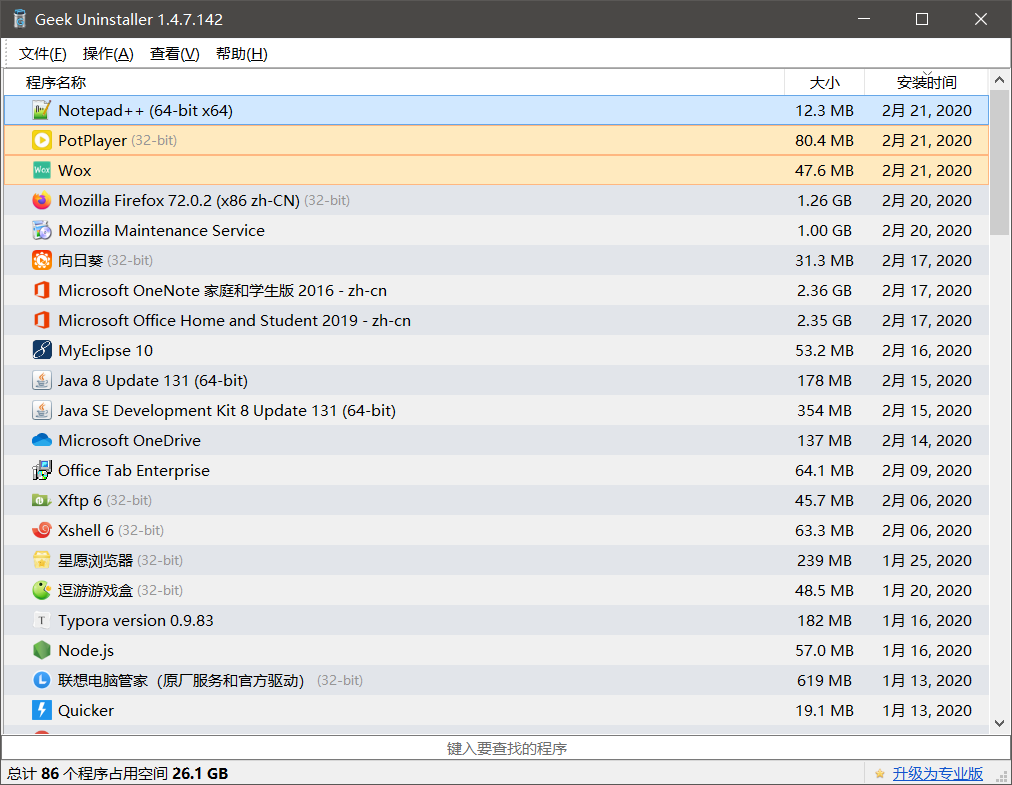The width and height of the screenshot is (1012, 785).
Task: Open the 文件(F) menu
Action: coord(43,54)
